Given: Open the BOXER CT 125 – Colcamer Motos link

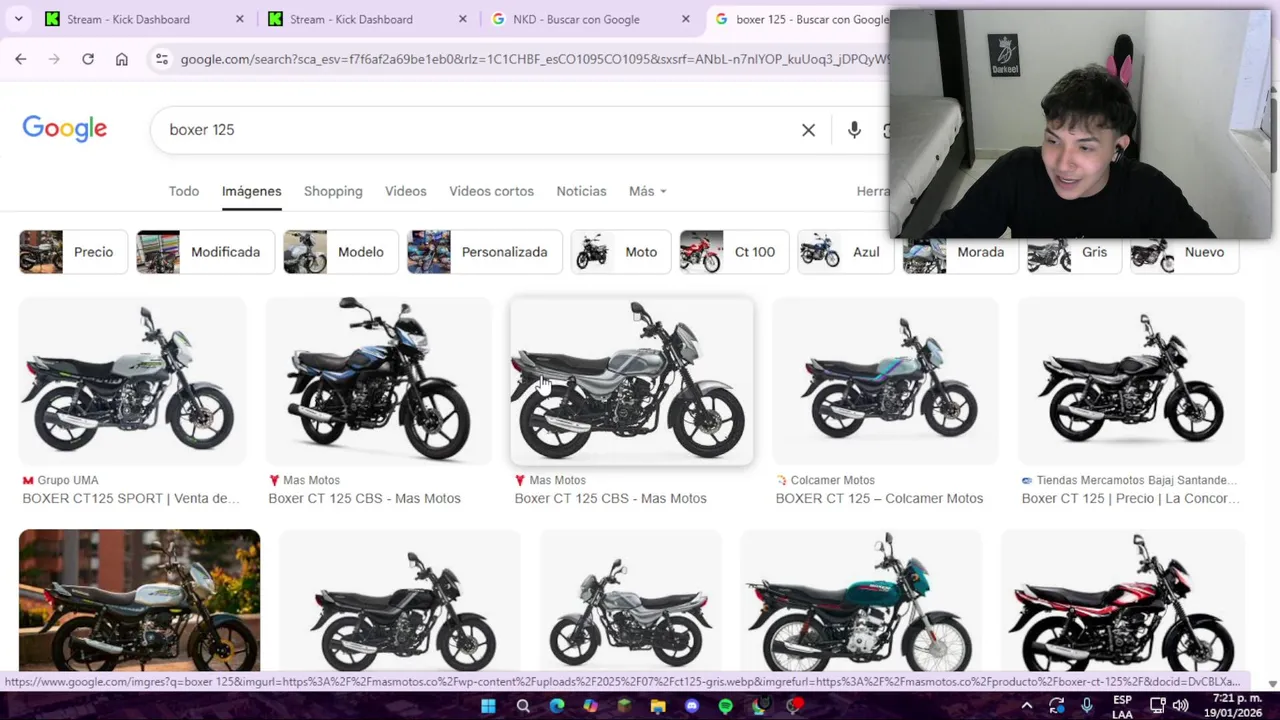Looking at the screenshot, I should tap(879, 498).
